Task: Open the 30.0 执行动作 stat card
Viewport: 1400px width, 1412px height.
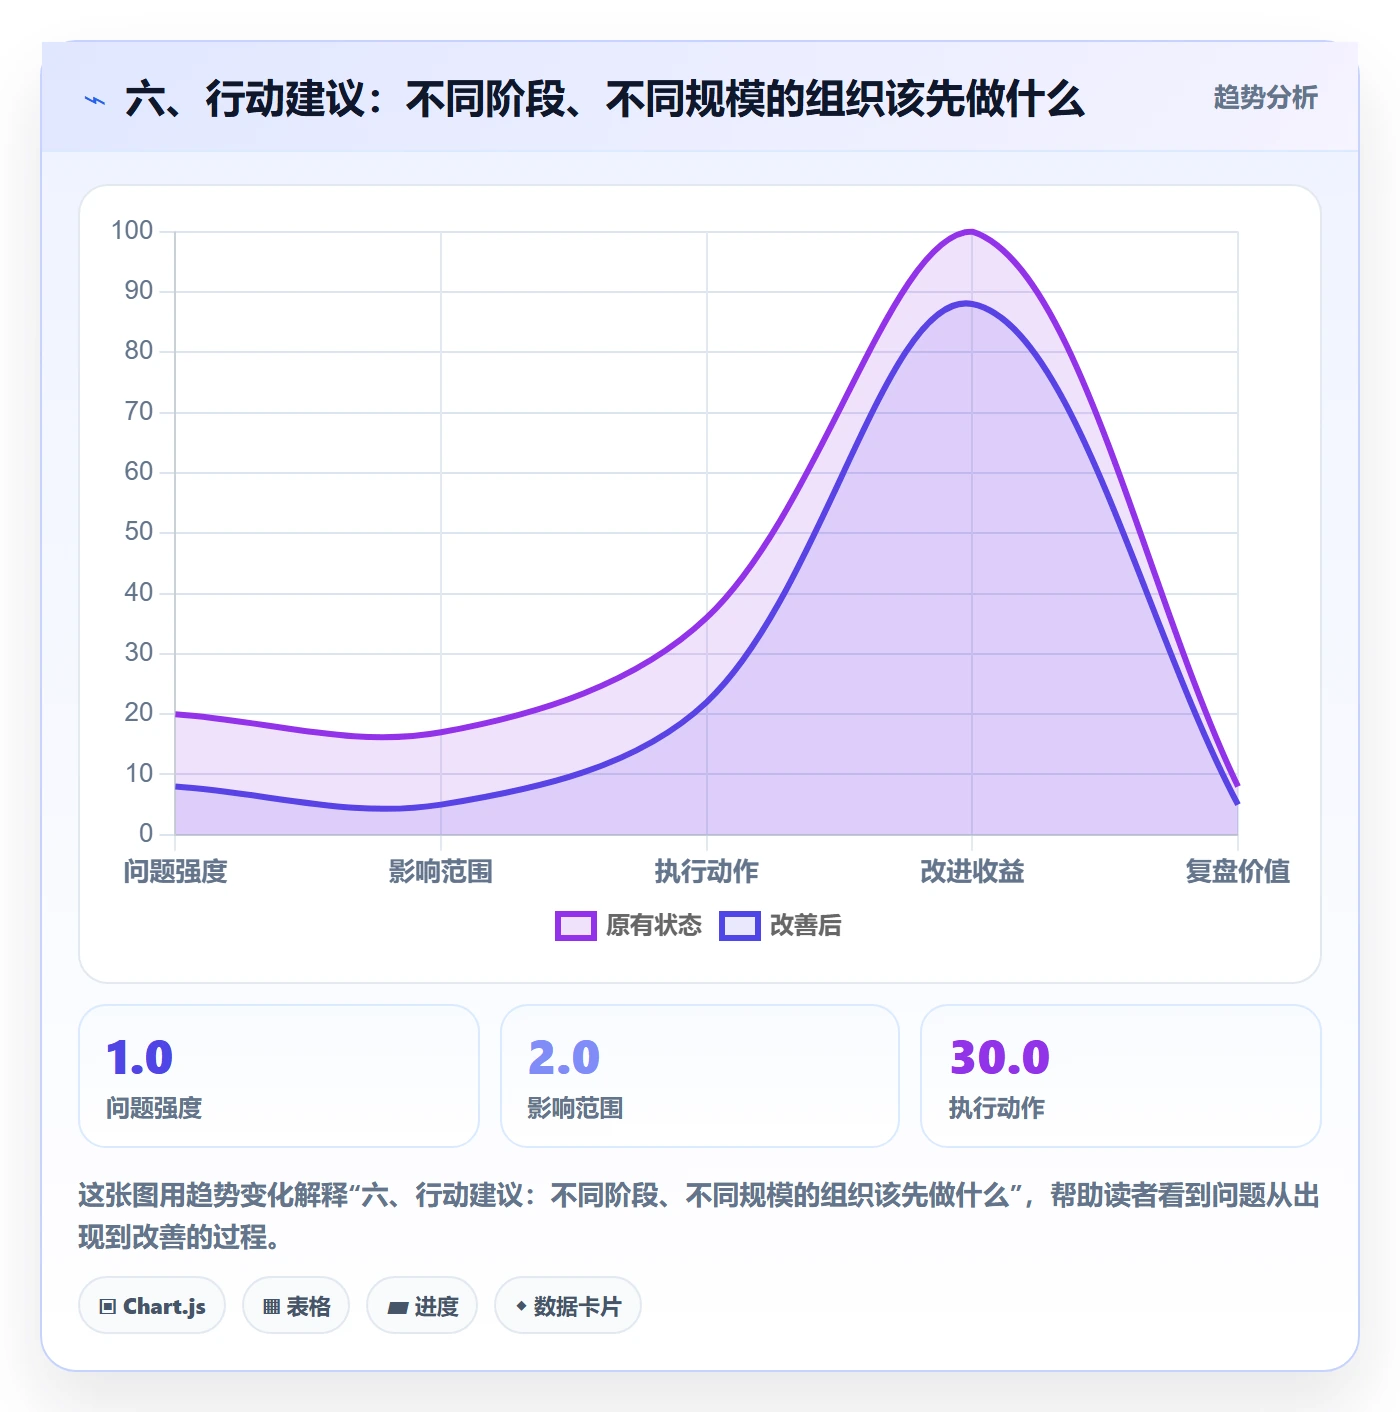Action: (1121, 1076)
